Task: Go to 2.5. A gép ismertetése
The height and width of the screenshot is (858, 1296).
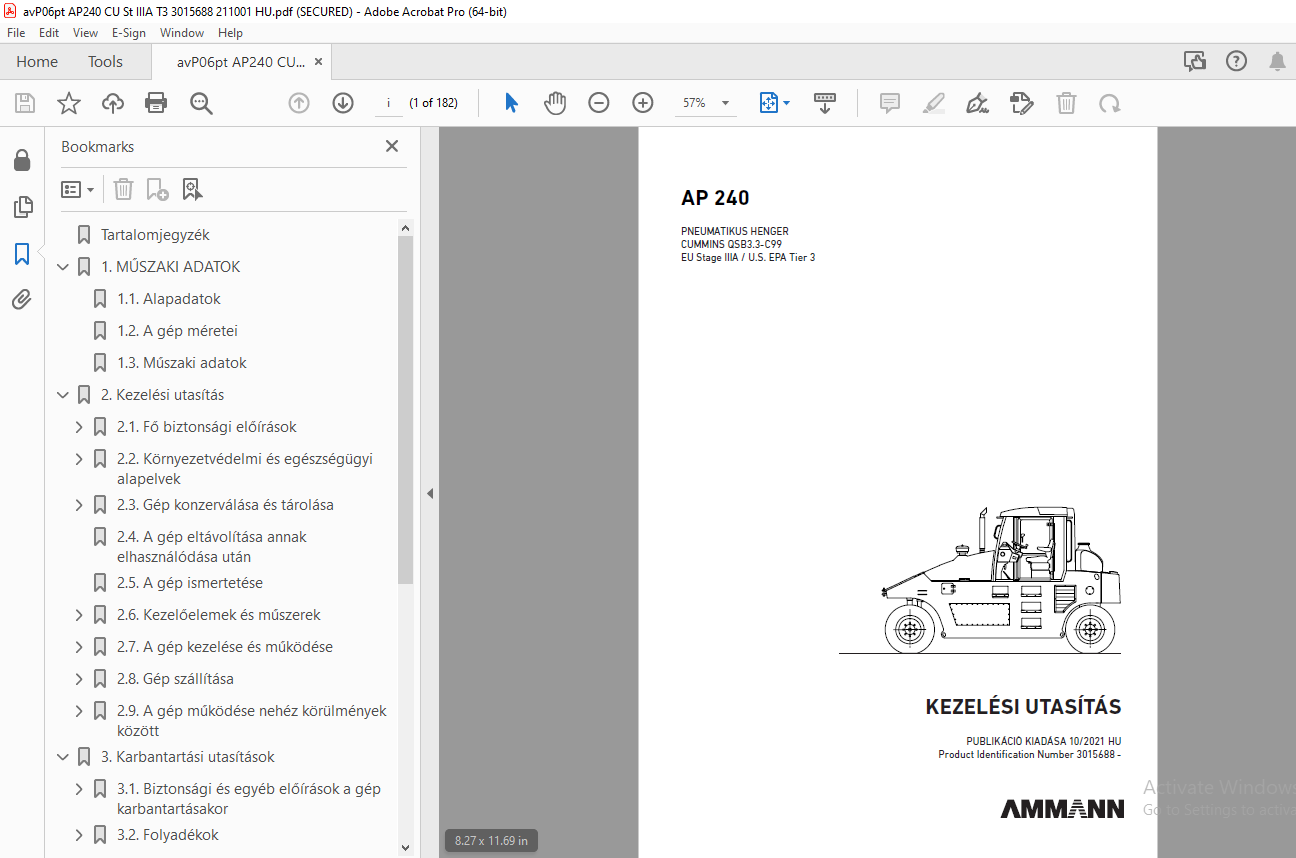Action: click(190, 583)
